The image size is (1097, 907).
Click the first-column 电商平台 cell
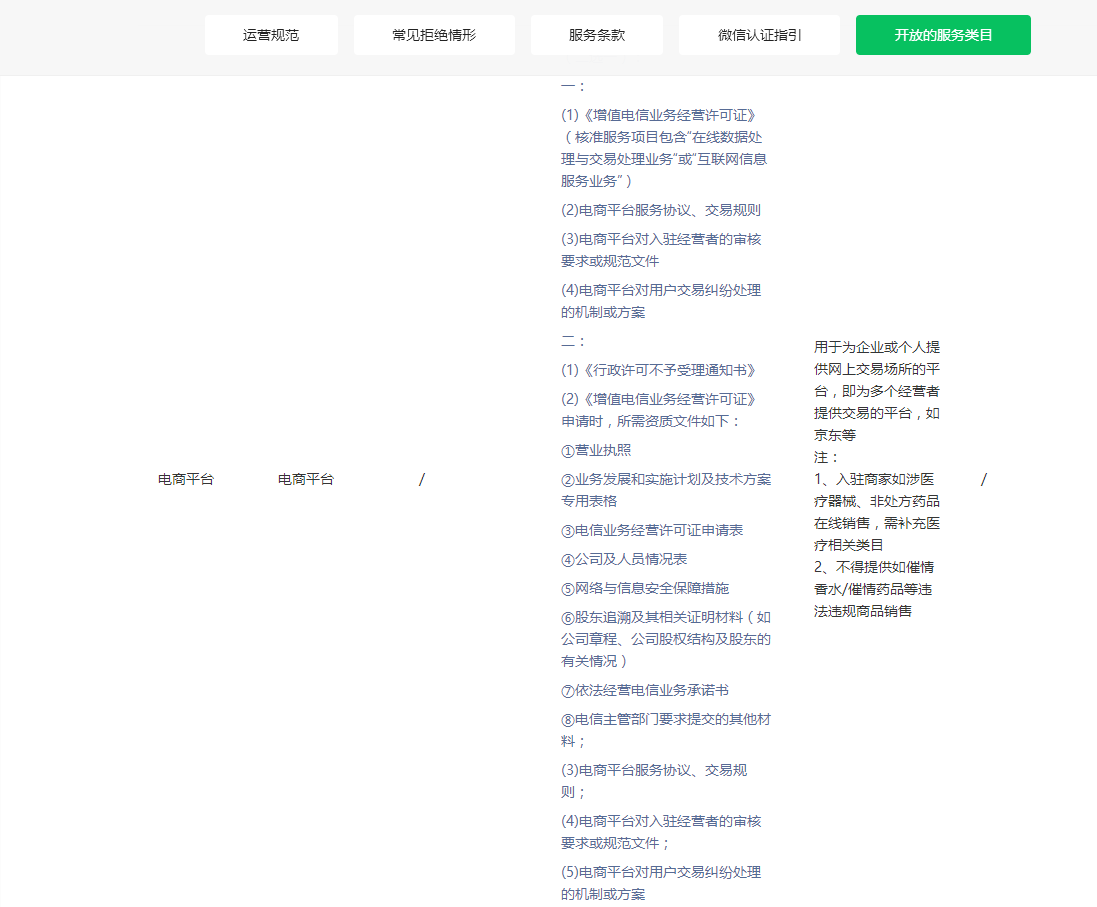(185, 479)
